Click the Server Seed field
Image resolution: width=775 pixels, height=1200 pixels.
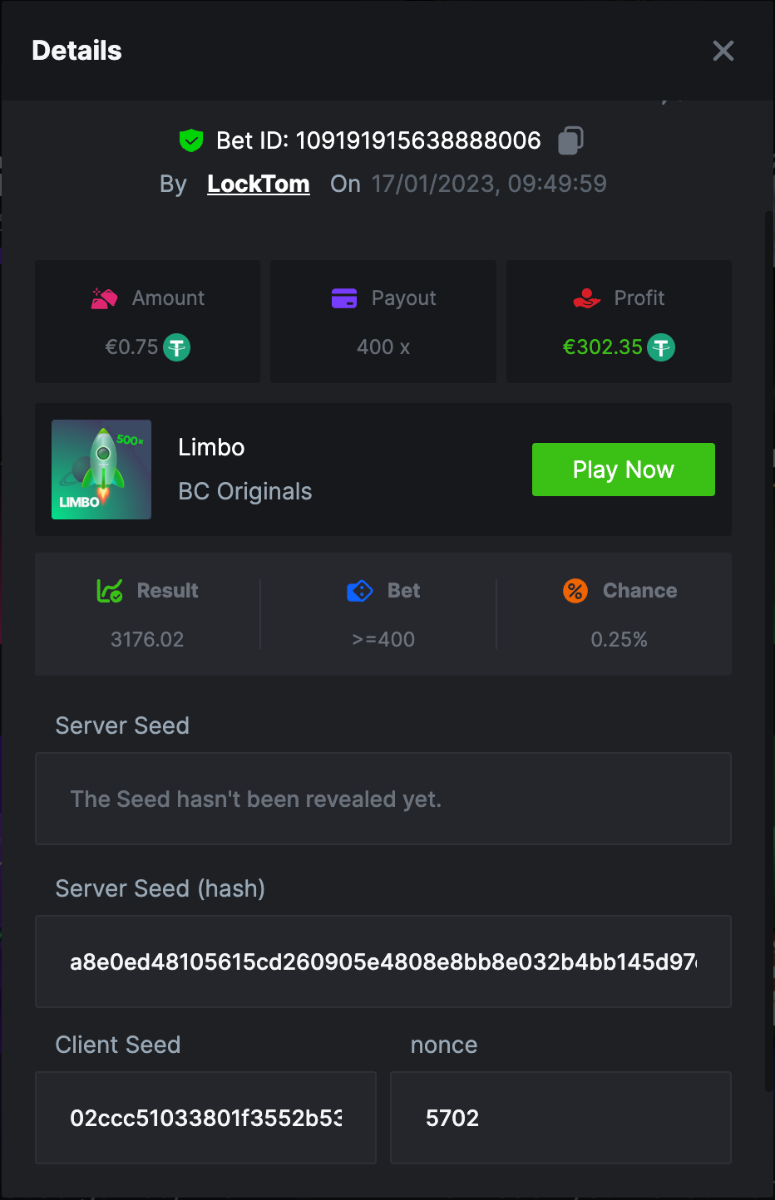(383, 799)
